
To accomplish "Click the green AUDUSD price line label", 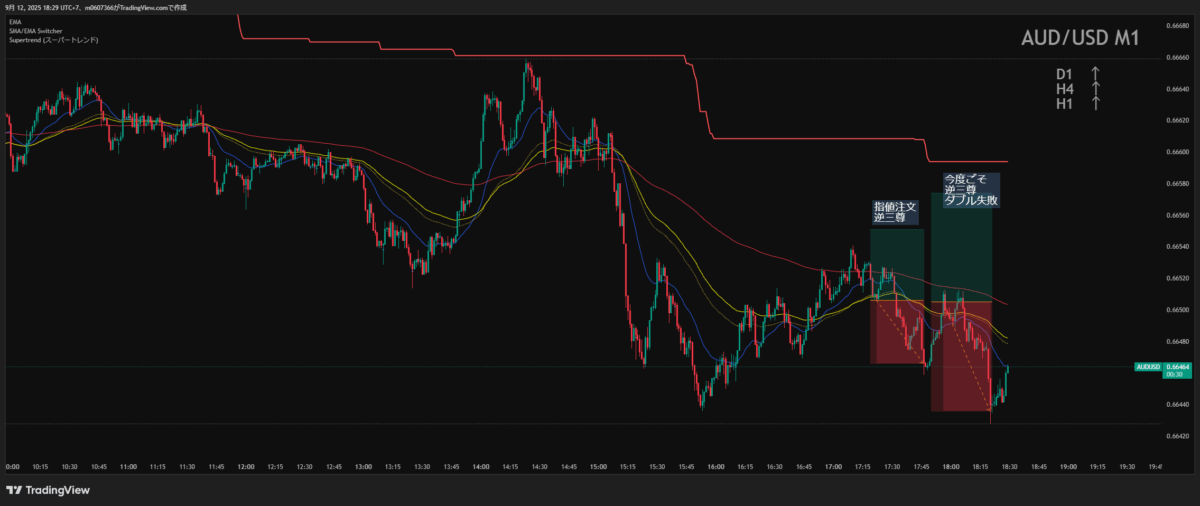I will 1148,367.
